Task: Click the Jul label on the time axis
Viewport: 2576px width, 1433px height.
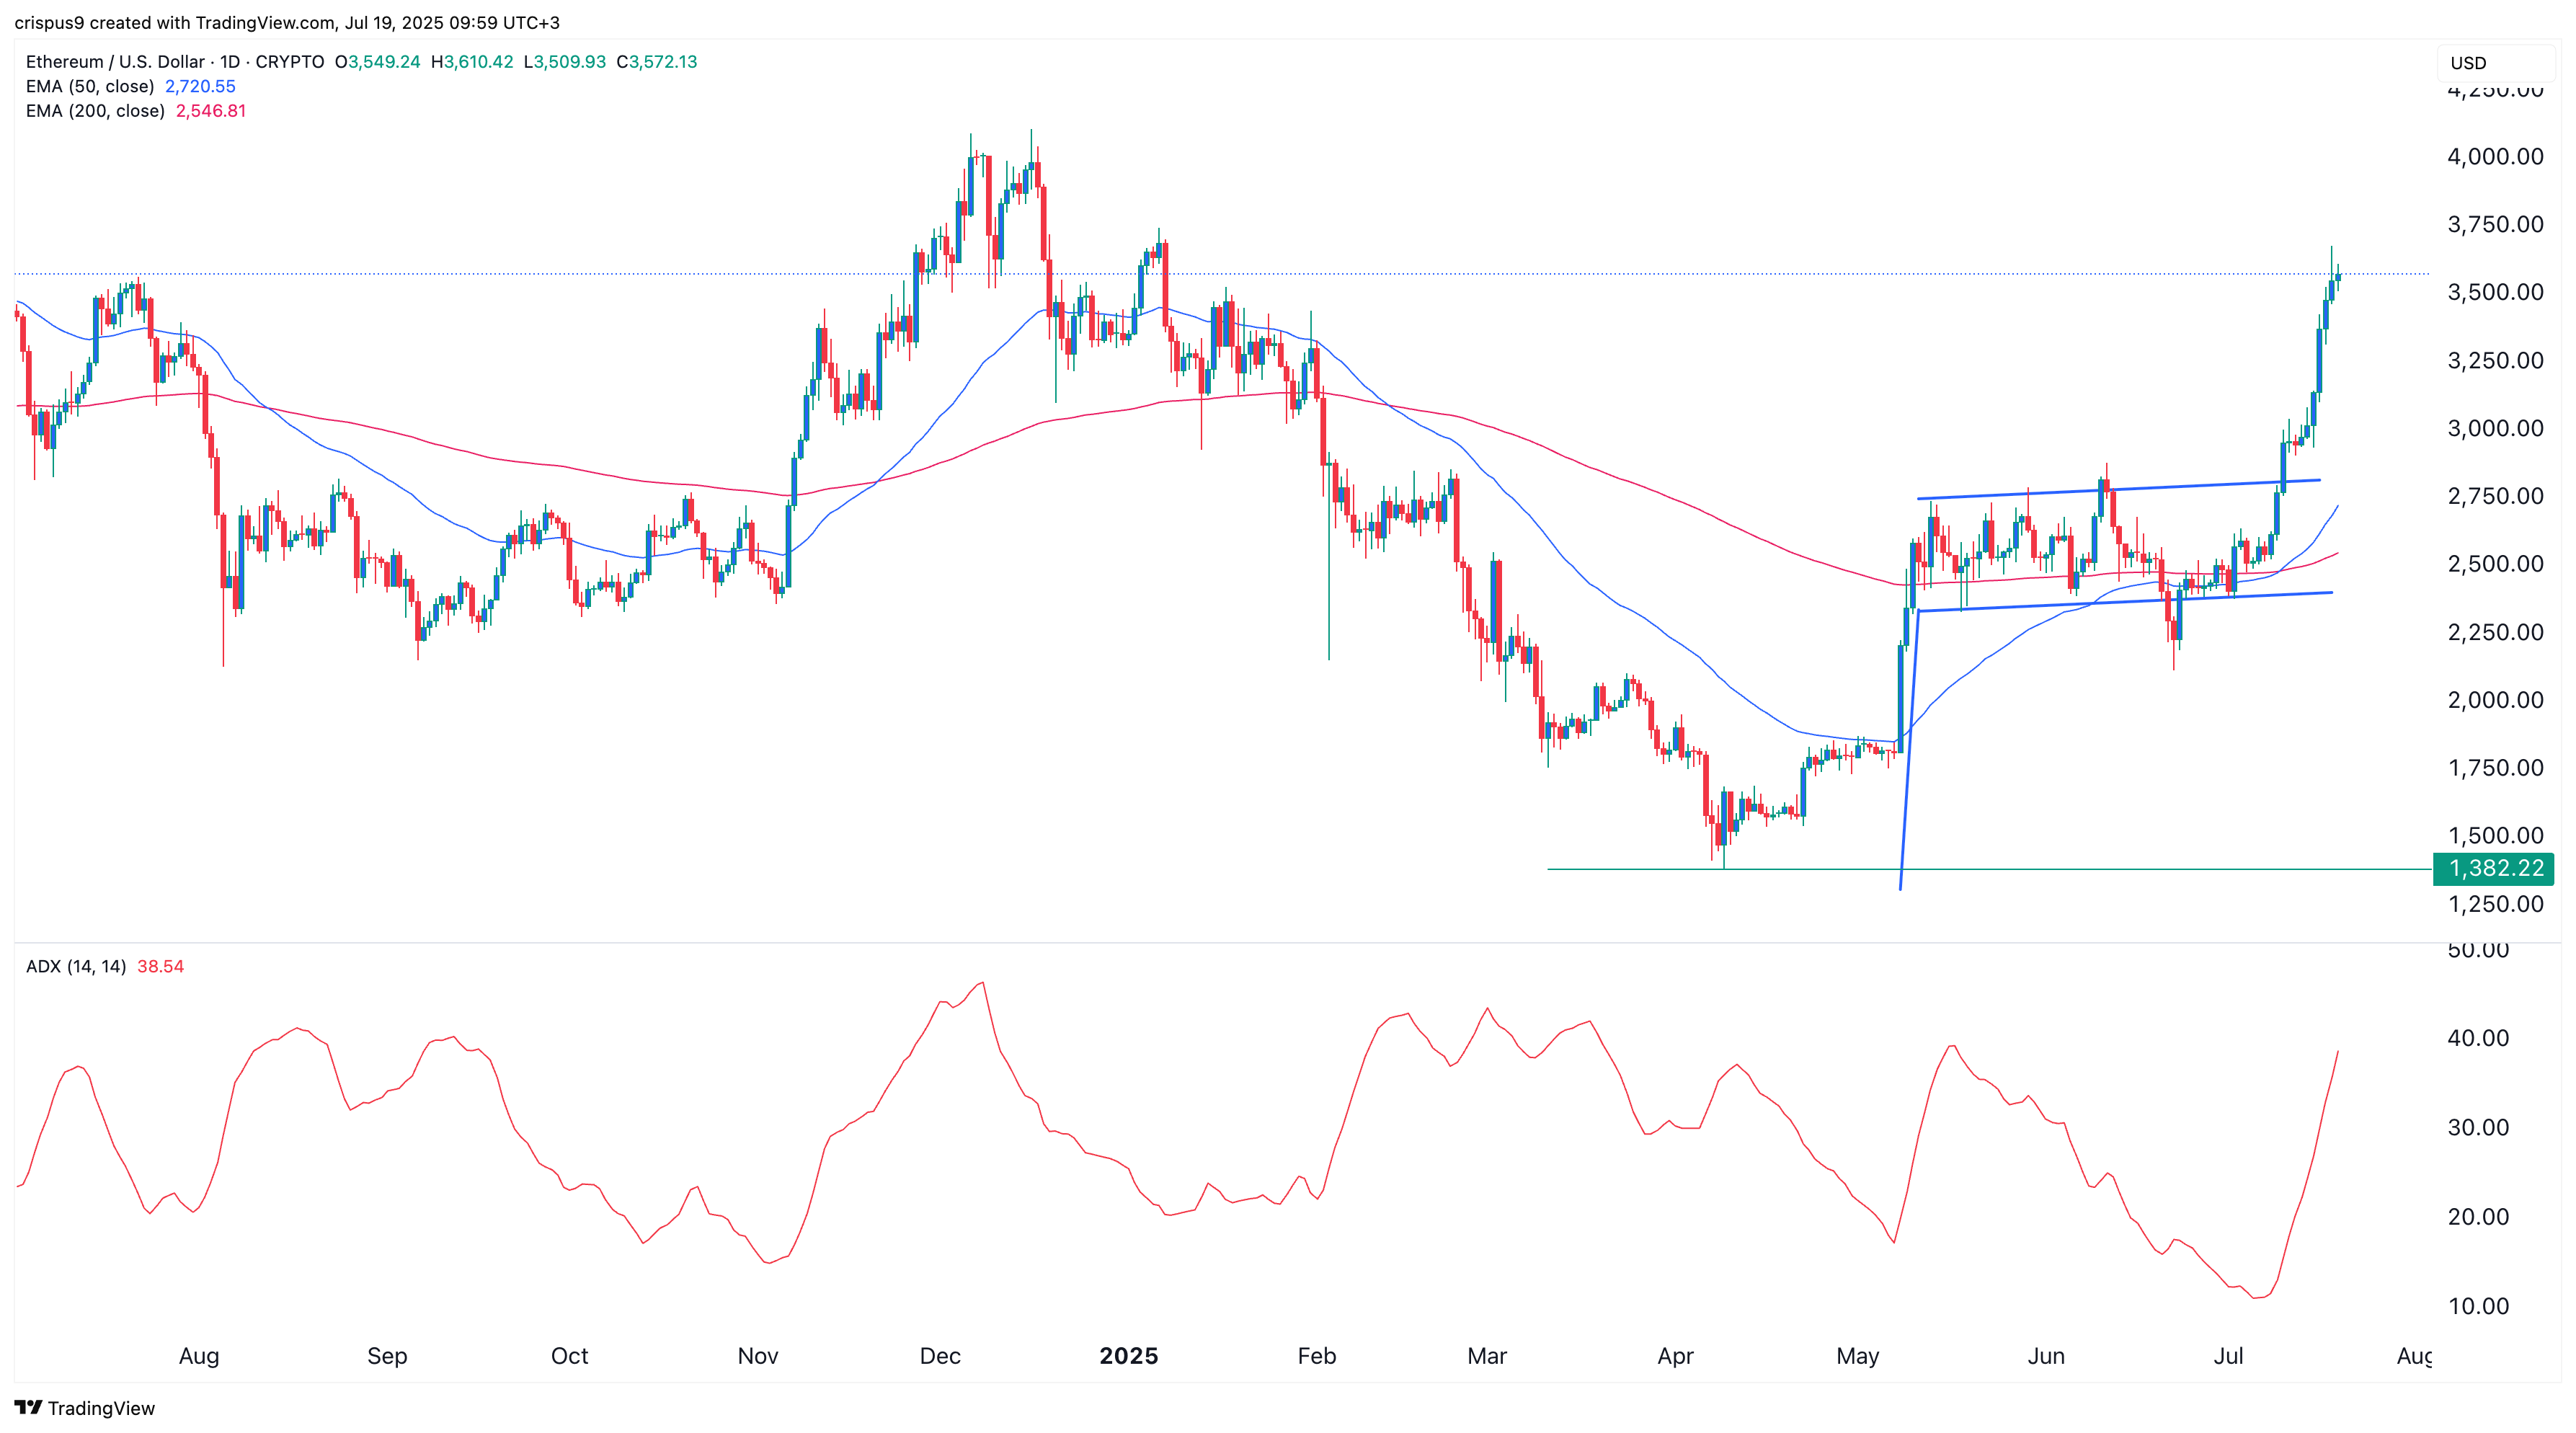Action: pyautogui.click(x=2228, y=1356)
